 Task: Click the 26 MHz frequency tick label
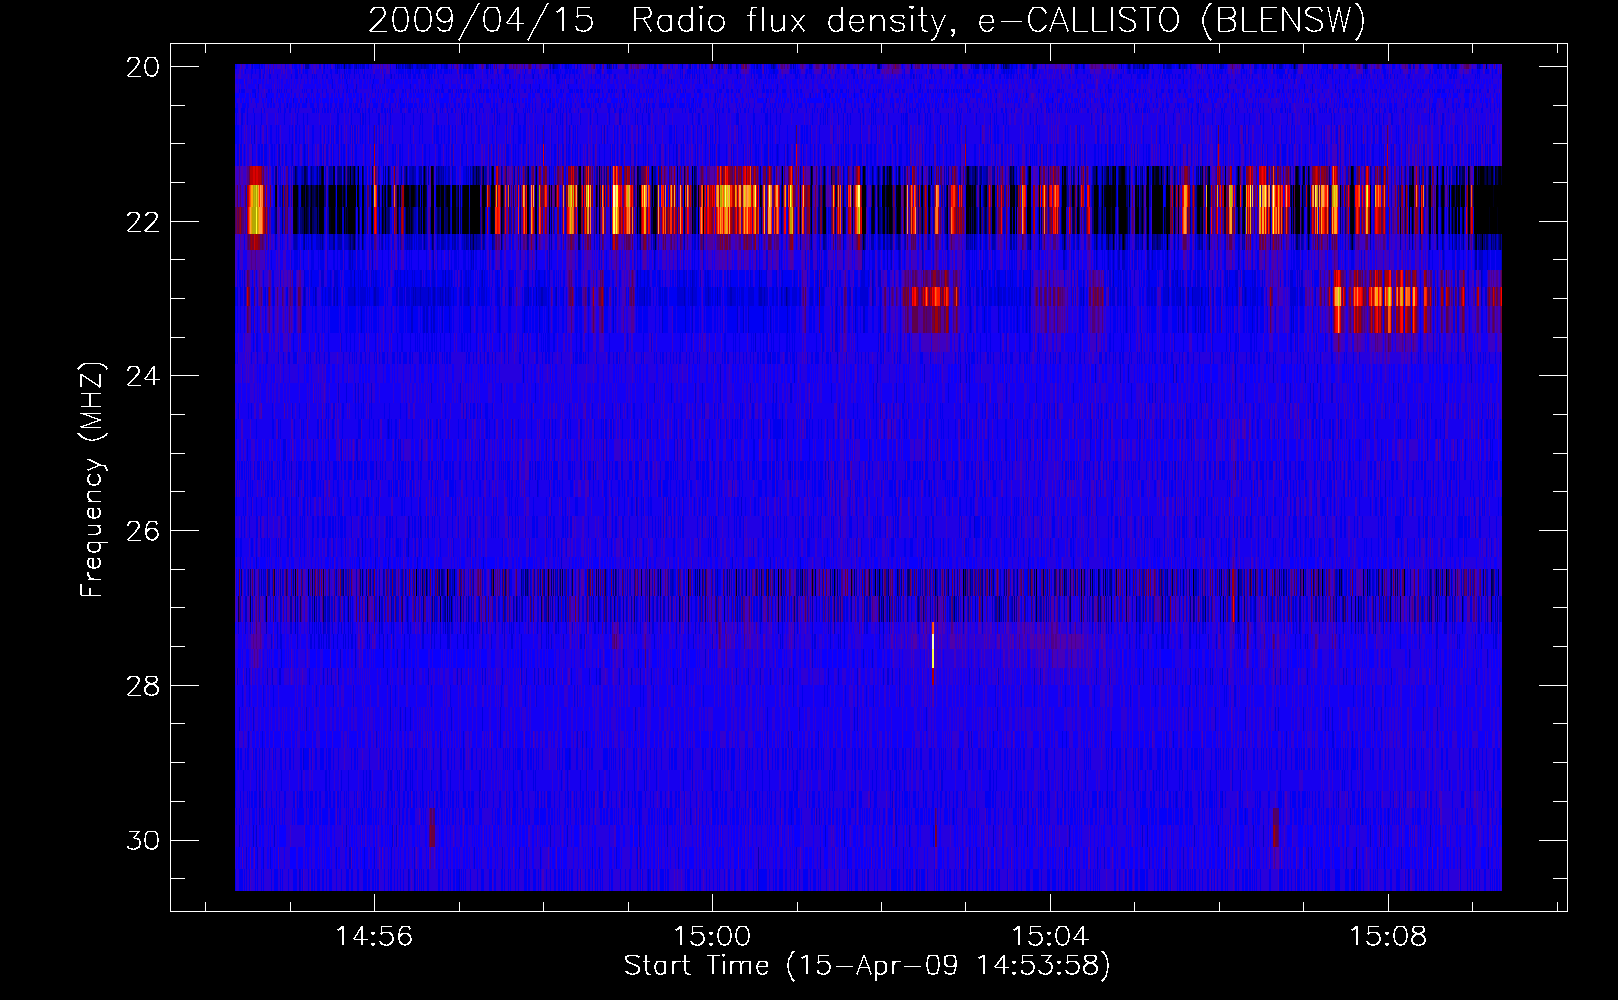(x=143, y=531)
